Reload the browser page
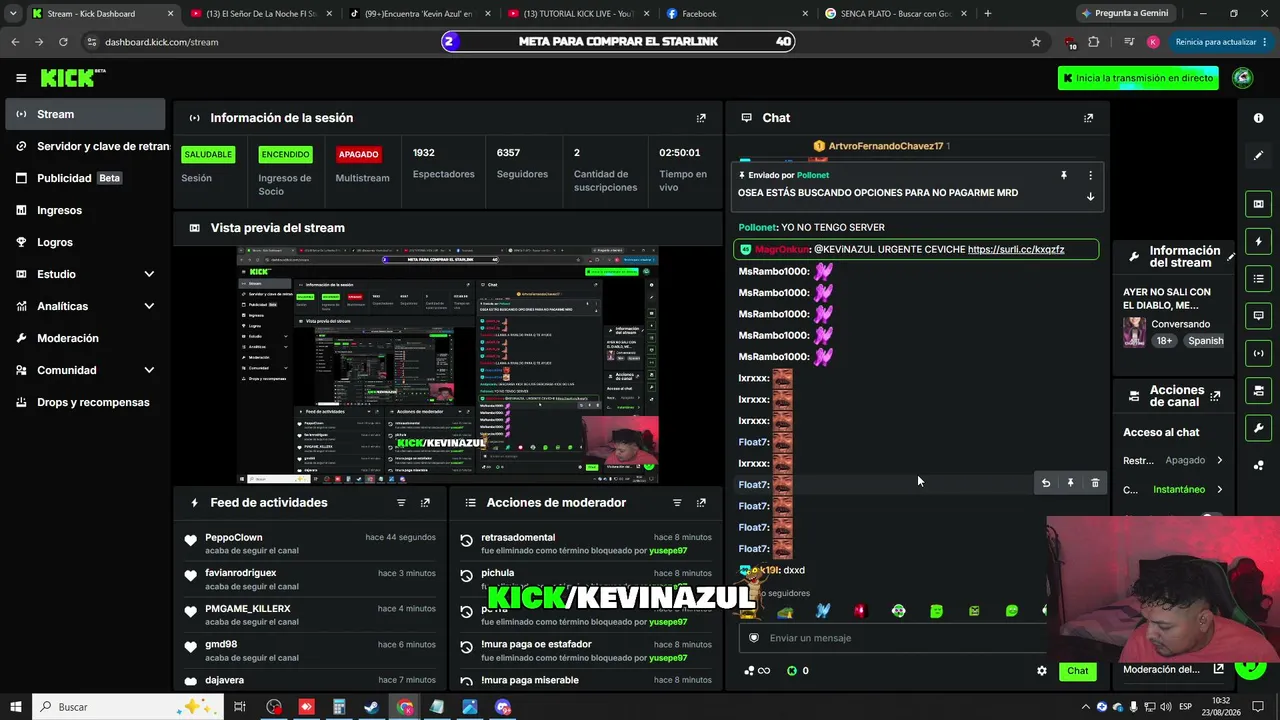 pyautogui.click(x=63, y=42)
